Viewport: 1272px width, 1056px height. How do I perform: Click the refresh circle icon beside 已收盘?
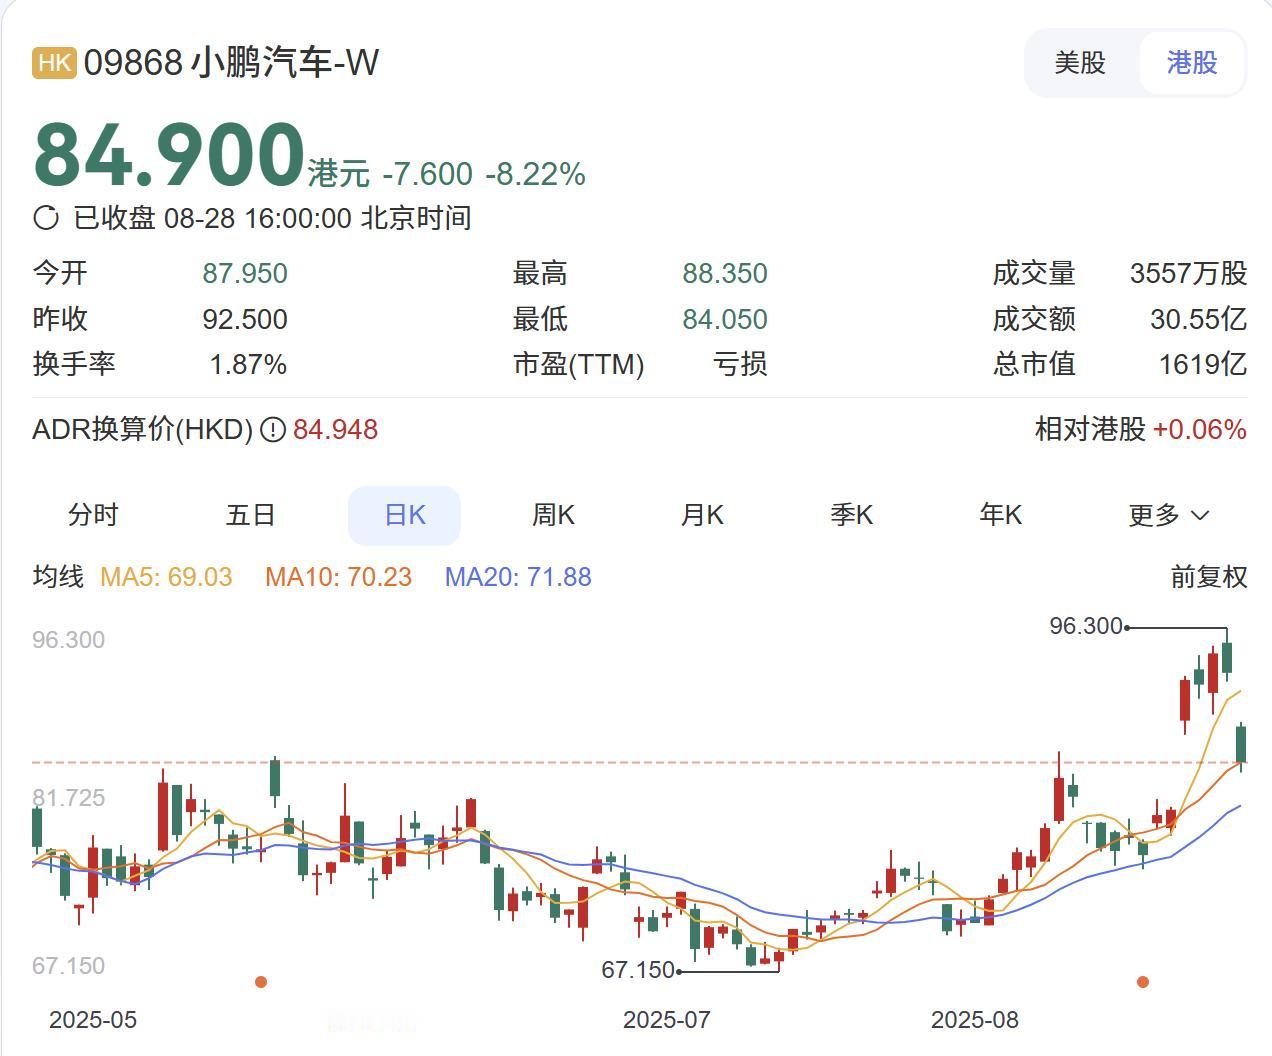pyautogui.click(x=46, y=217)
